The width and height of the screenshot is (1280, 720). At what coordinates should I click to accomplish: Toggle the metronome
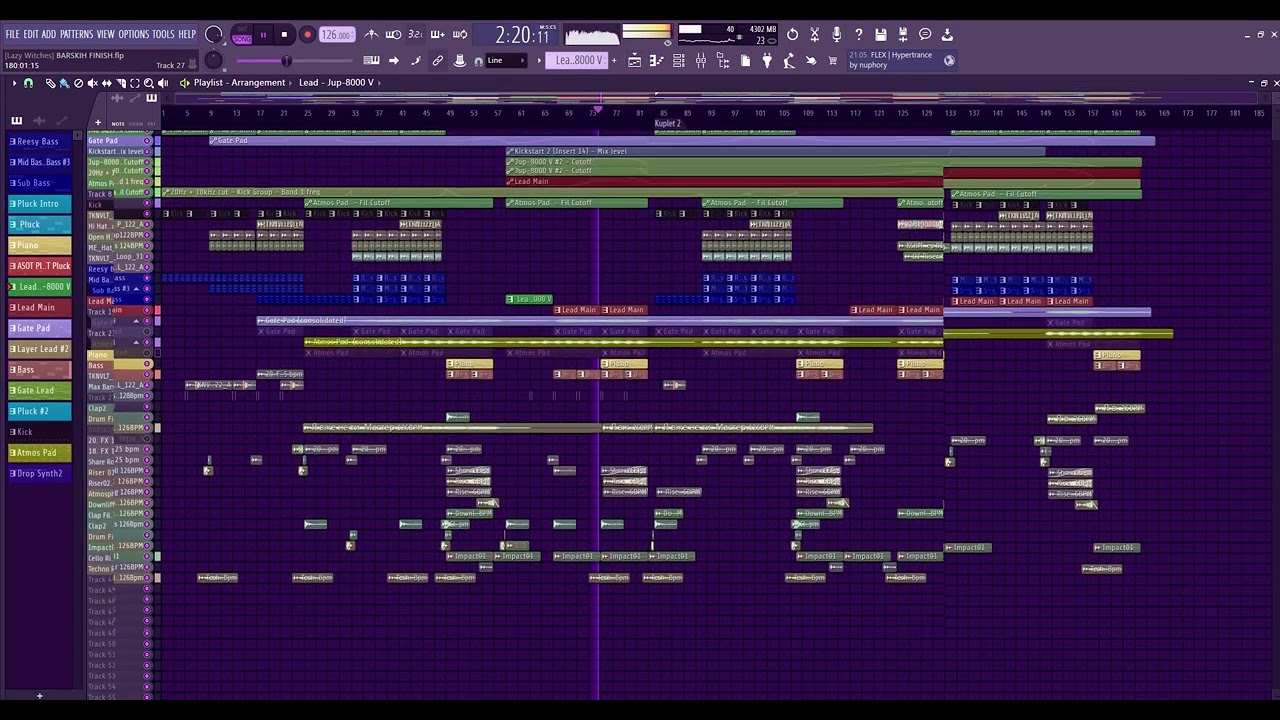(371, 35)
